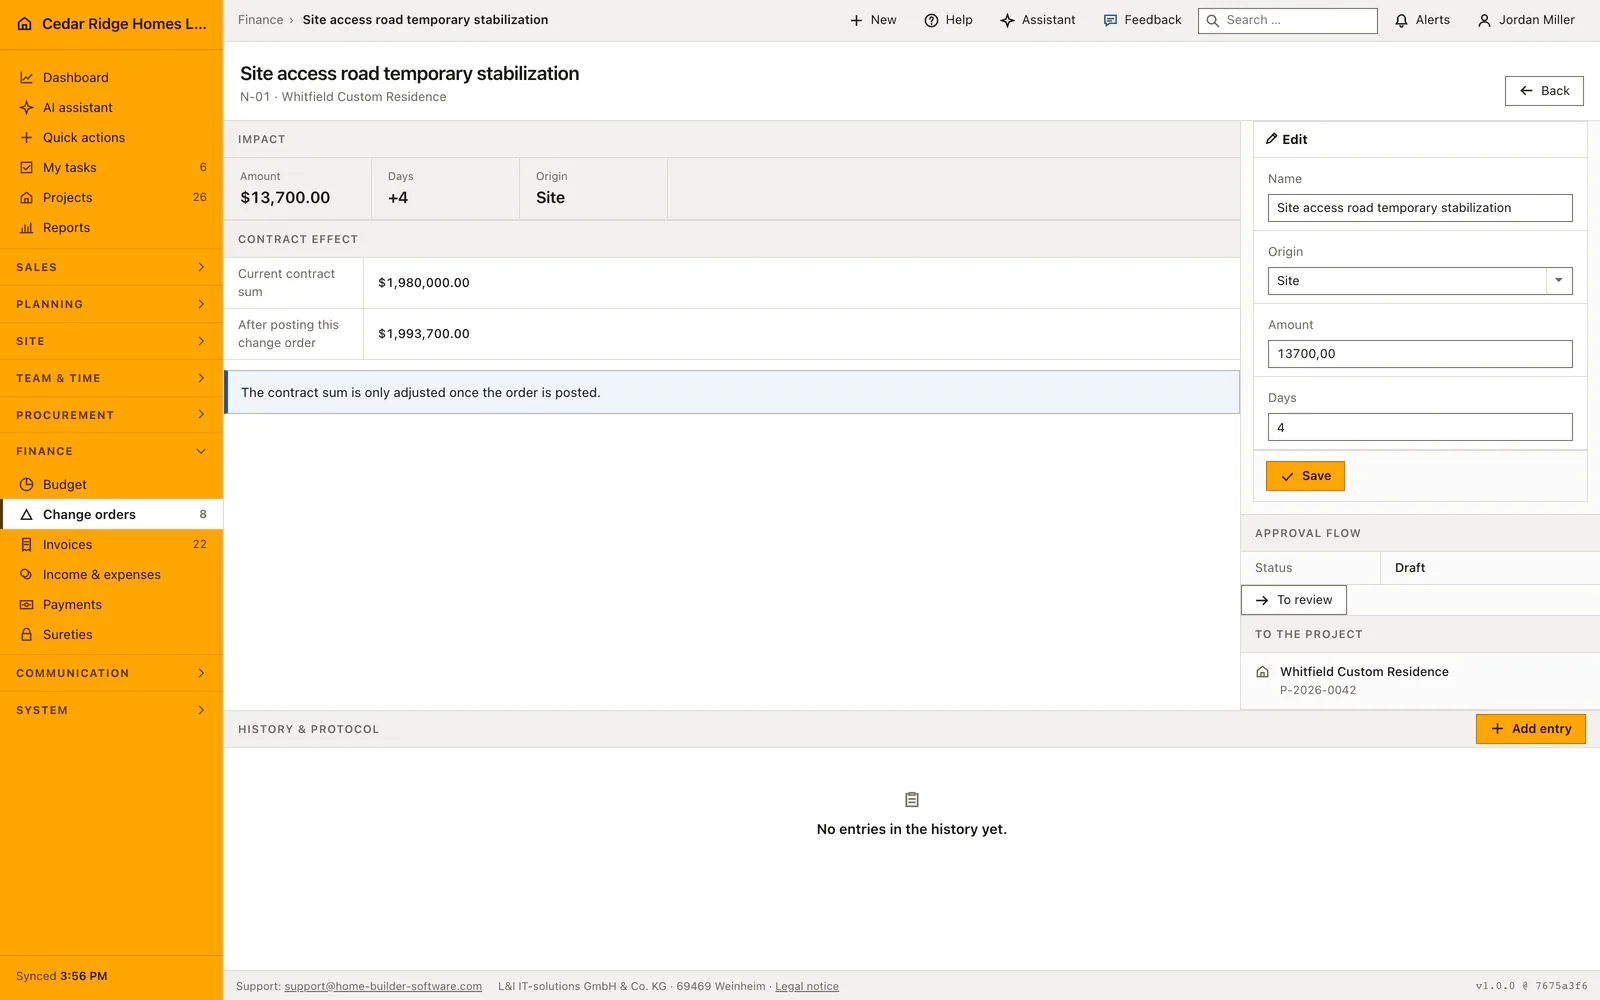Click the Alerts bell icon
1600x1000 pixels.
(1401, 20)
